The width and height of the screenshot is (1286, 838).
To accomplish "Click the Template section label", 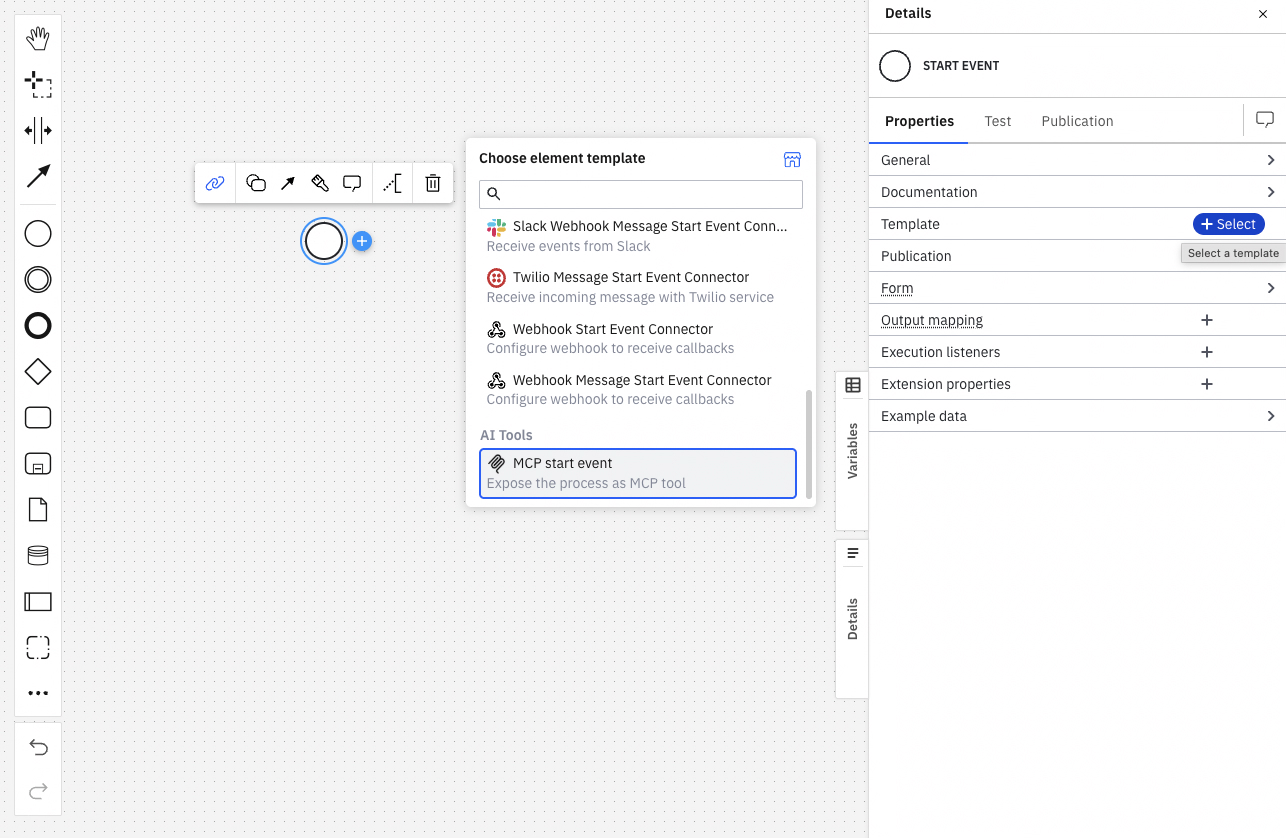I will 910,224.
